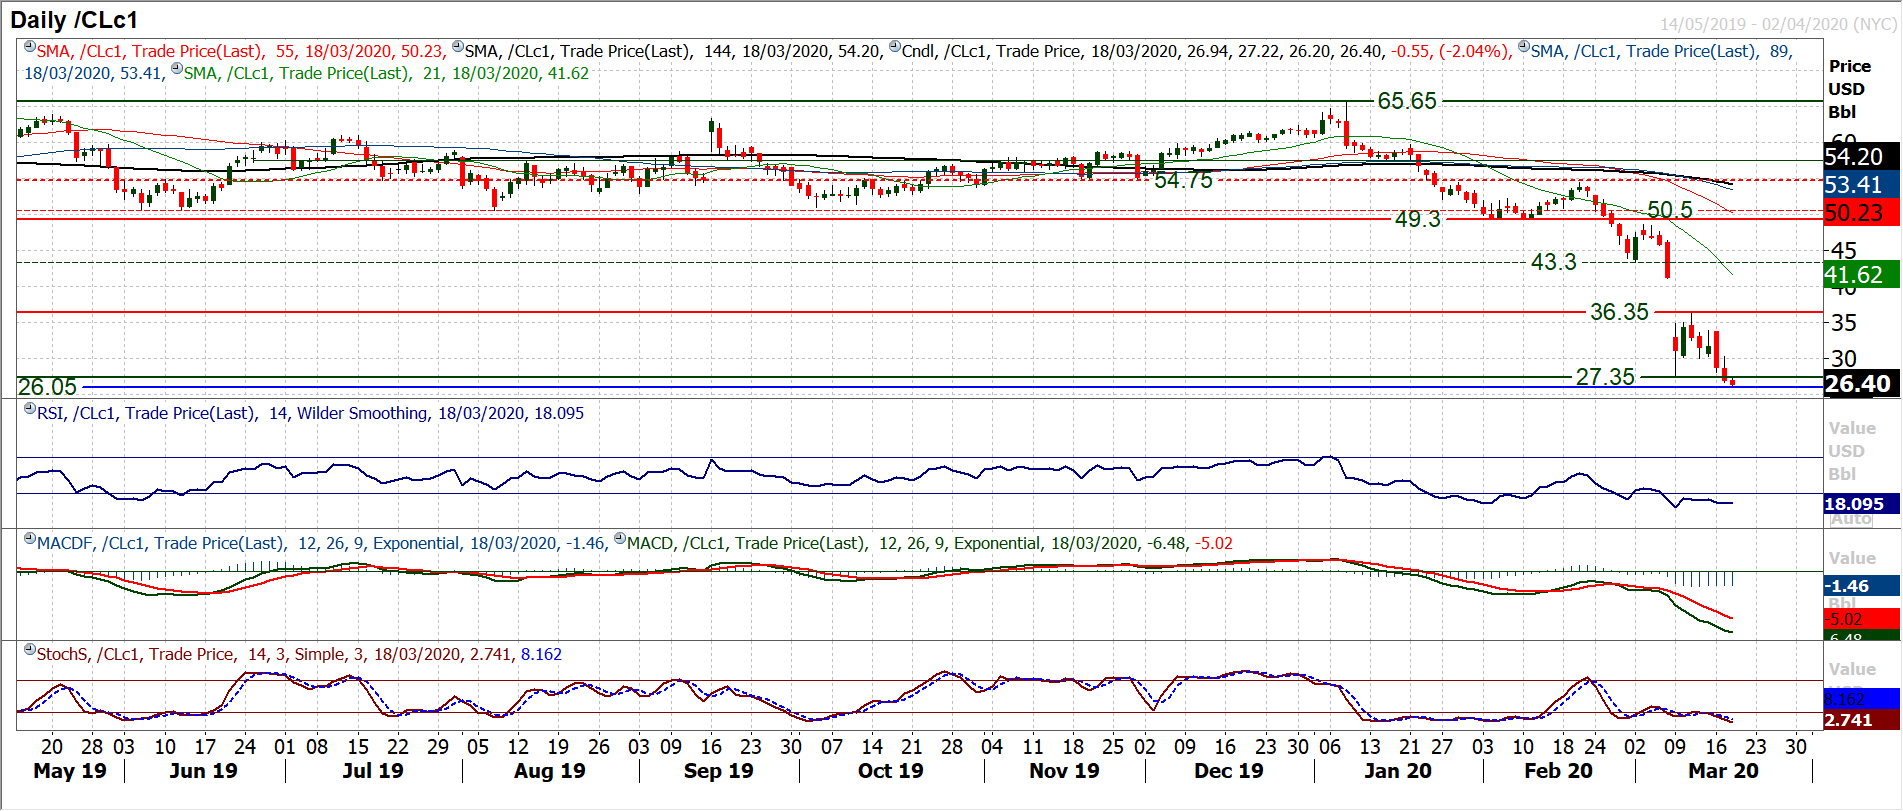1903x811 pixels.
Task: Click the SMA 55 legend text in red
Action: (x=240, y=51)
